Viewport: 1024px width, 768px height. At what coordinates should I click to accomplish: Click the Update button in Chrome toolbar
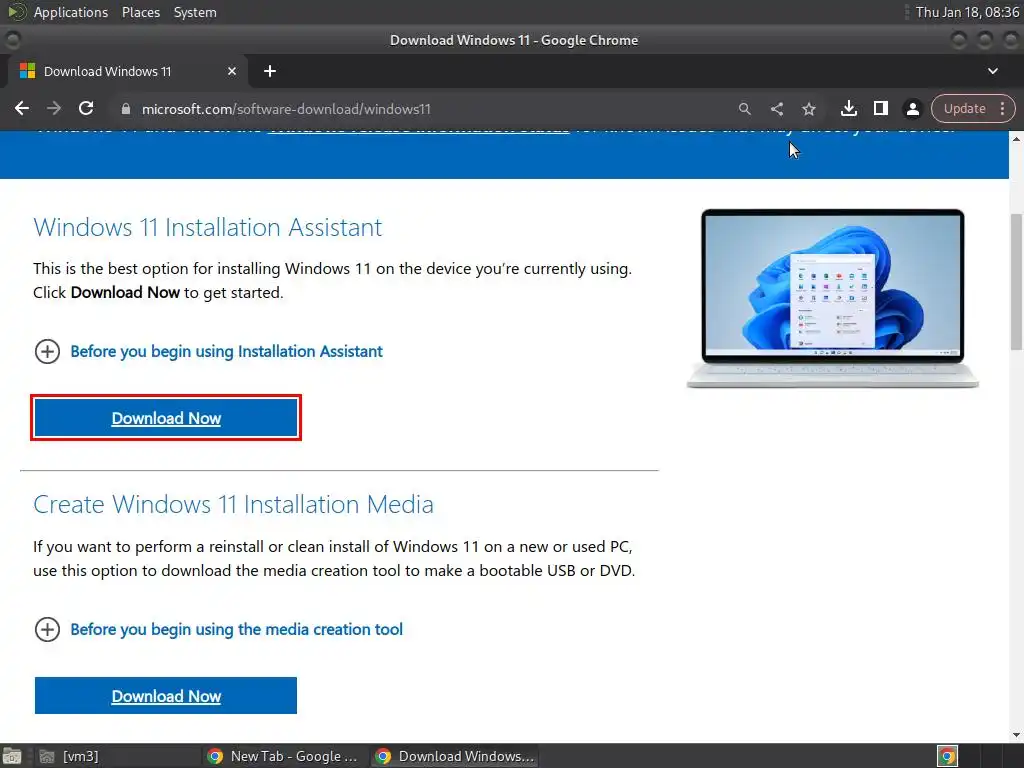pyautogui.click(x=964, y=108)
